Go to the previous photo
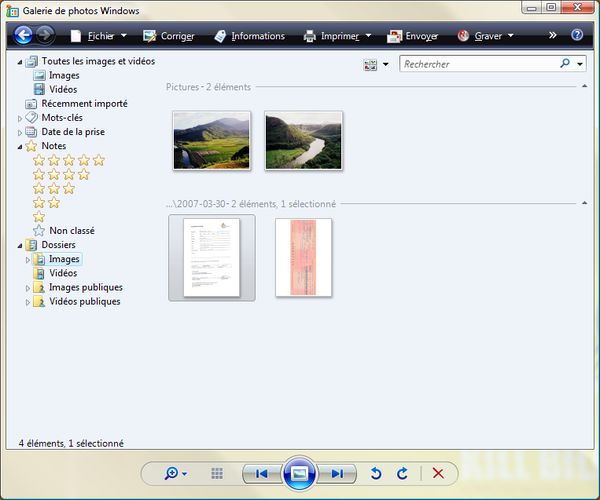This screenshot has height=500, width=600. point(261,474)
